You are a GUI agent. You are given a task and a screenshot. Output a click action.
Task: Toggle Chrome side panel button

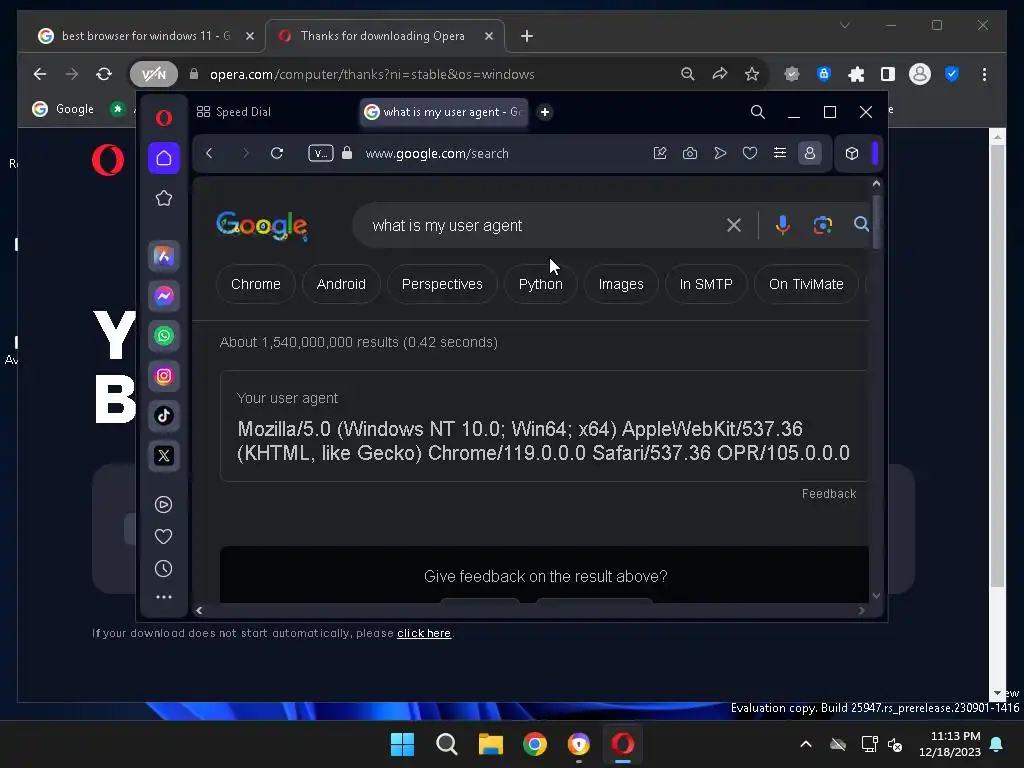pos(888,74)
